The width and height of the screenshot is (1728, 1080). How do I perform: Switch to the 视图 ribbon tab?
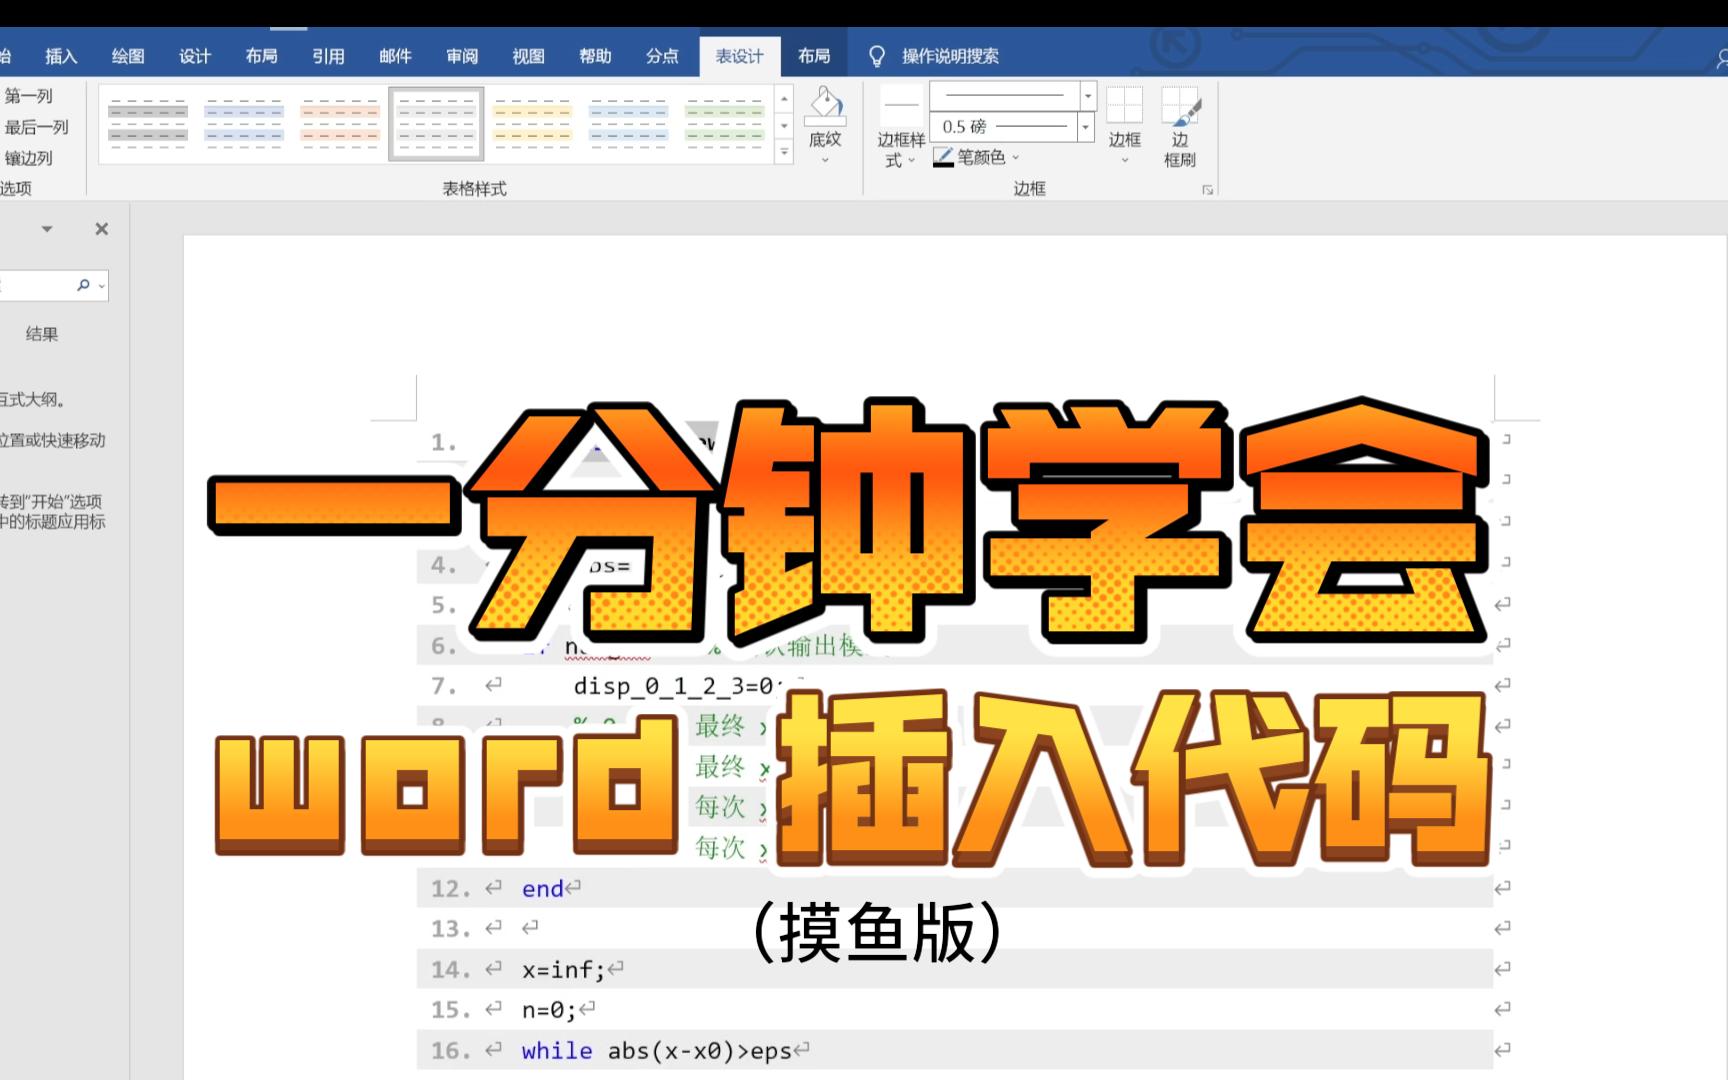click(529, 56)
